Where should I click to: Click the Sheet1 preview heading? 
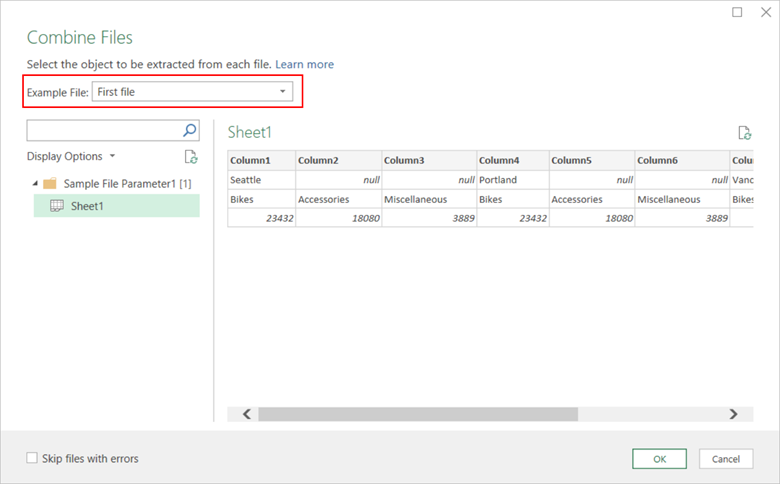(x=249, y=132)
